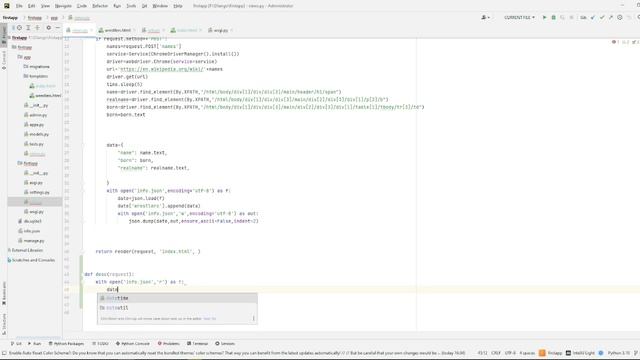The height and width of the screenshot is (360, 640).
Task: Open the Bookmarks tool window stripe button
Action: tap(4, 293)
